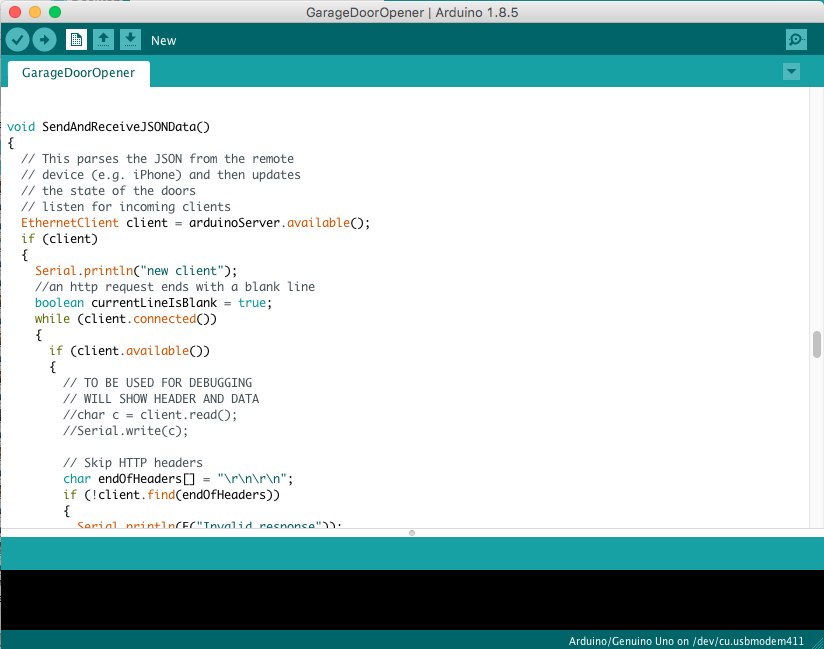Click the console divider handle dot
This screenshot has height=649, width=824.
click(412, 533)
